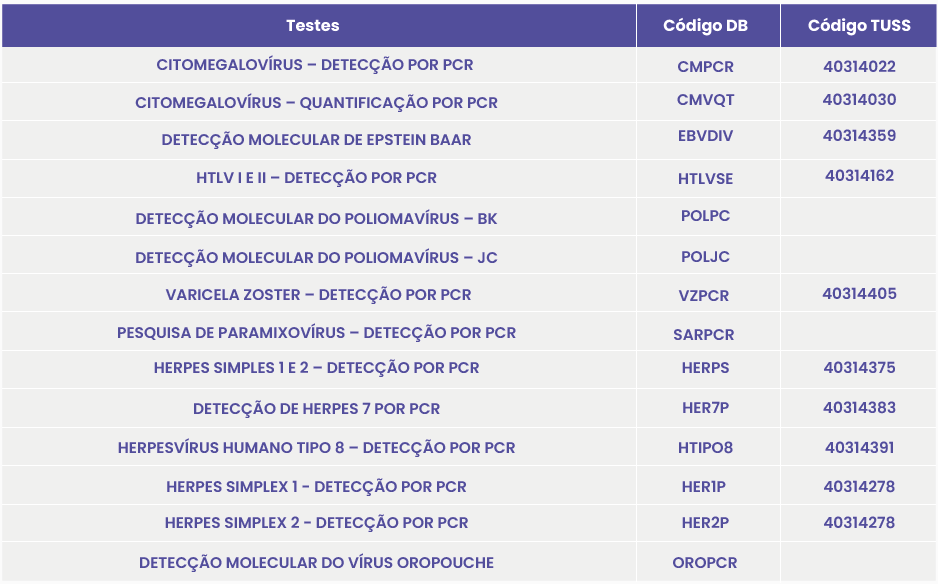Select Citomegalovírus – Quantificação por PCR row
This screenshot has height=584, width=938.
coord(316,103)
